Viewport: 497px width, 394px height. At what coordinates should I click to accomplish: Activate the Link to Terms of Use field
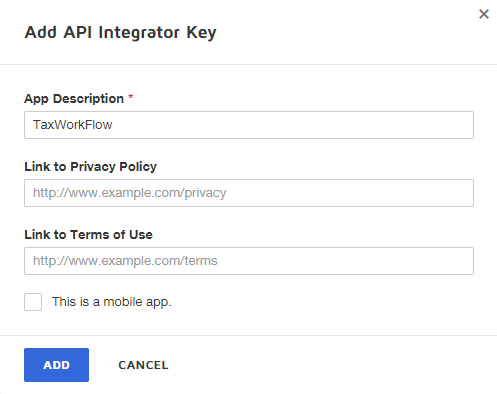click(249, 261)
